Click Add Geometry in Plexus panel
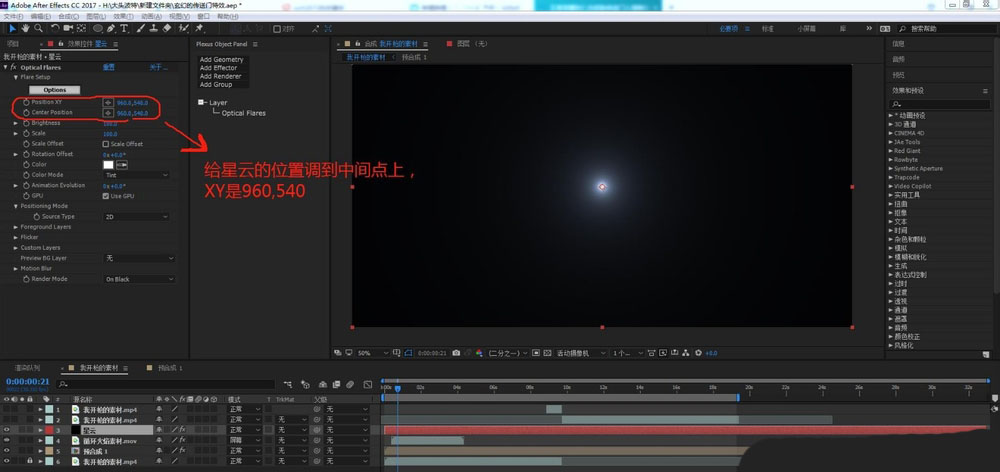This screenshot has height=472, width=1000. click(x=221, y=60)
